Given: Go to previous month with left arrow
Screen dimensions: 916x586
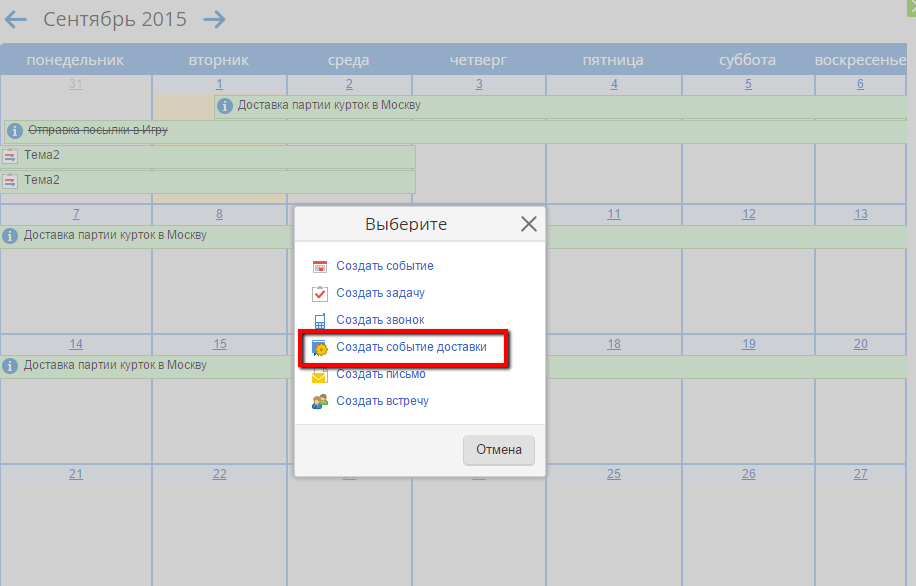Looking at the screenshot, I should pyautogui.click(x=16, y=20).
